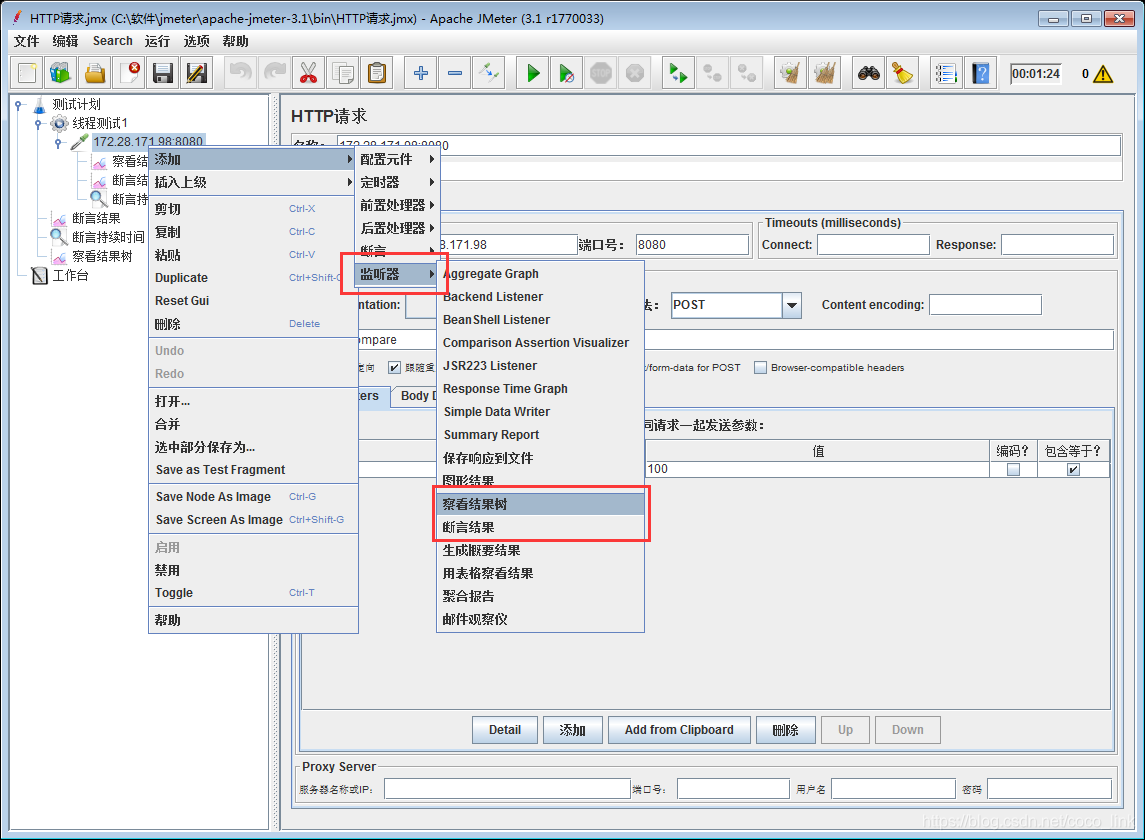Viewport: 1145px width, 840px height.
Task: Click the Clear results broom-and-gear icon
Action: pyautogui.click(x=790, y=73)
